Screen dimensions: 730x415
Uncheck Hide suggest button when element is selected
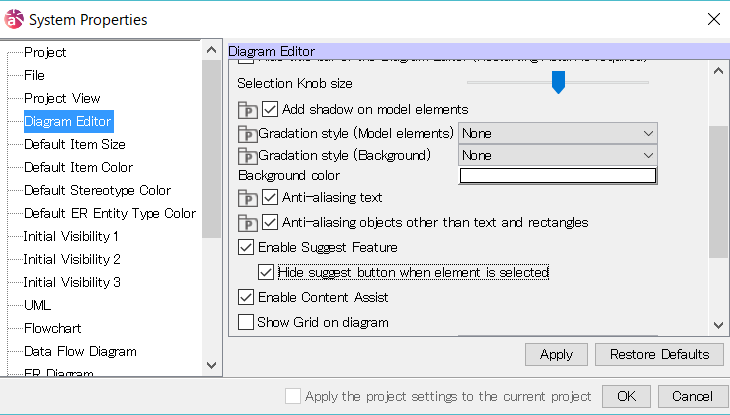pos(266,272)
